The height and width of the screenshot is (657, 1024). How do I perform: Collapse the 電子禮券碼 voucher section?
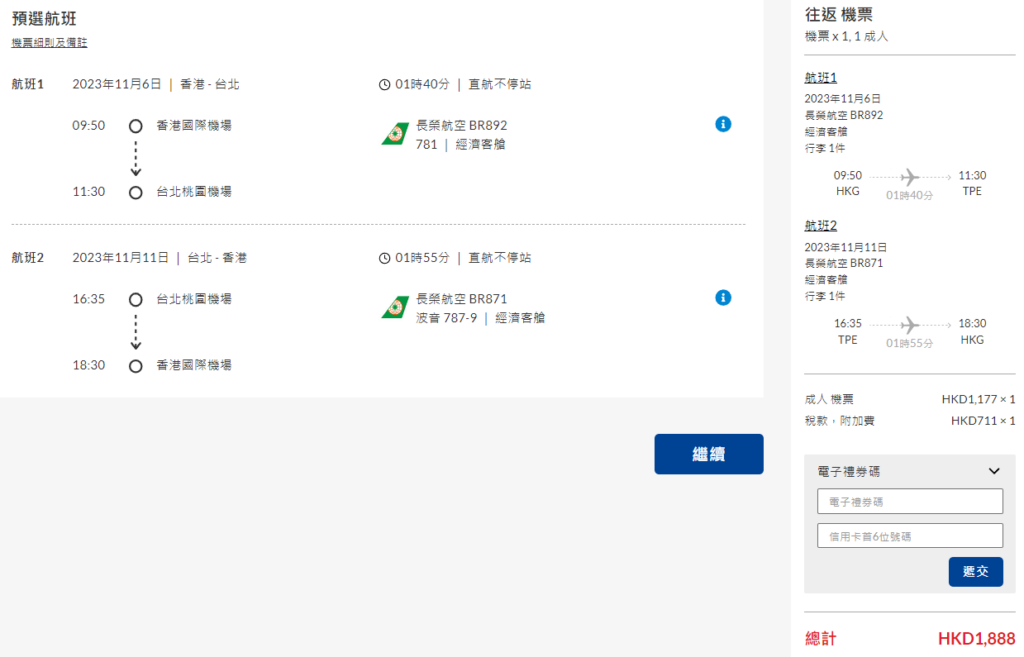994,471
